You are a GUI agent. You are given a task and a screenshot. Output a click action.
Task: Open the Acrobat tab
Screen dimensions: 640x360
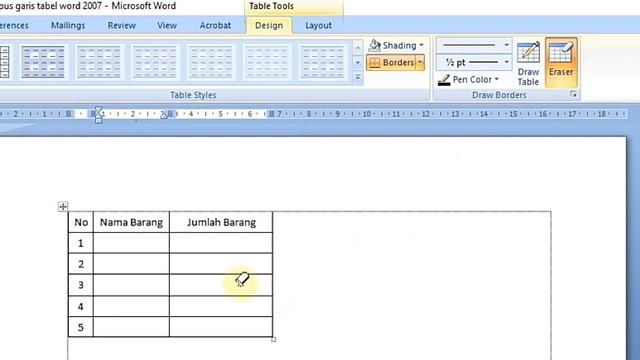(215, 25)
